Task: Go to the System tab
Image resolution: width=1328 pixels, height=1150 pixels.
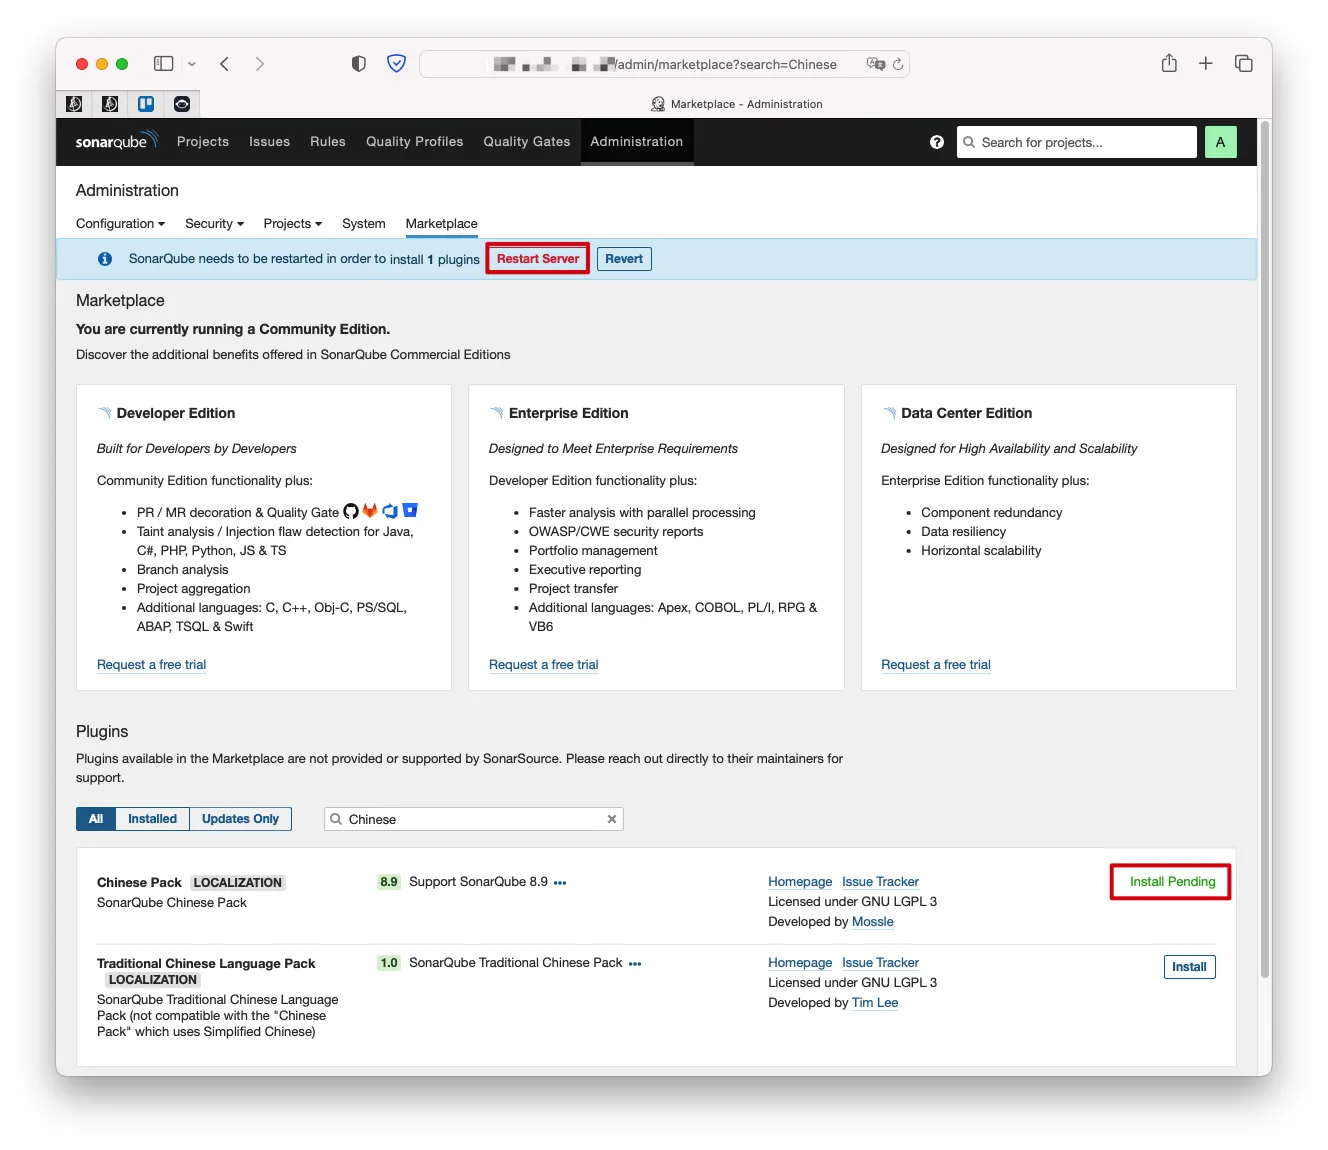Action: click(x=363, y=224)
